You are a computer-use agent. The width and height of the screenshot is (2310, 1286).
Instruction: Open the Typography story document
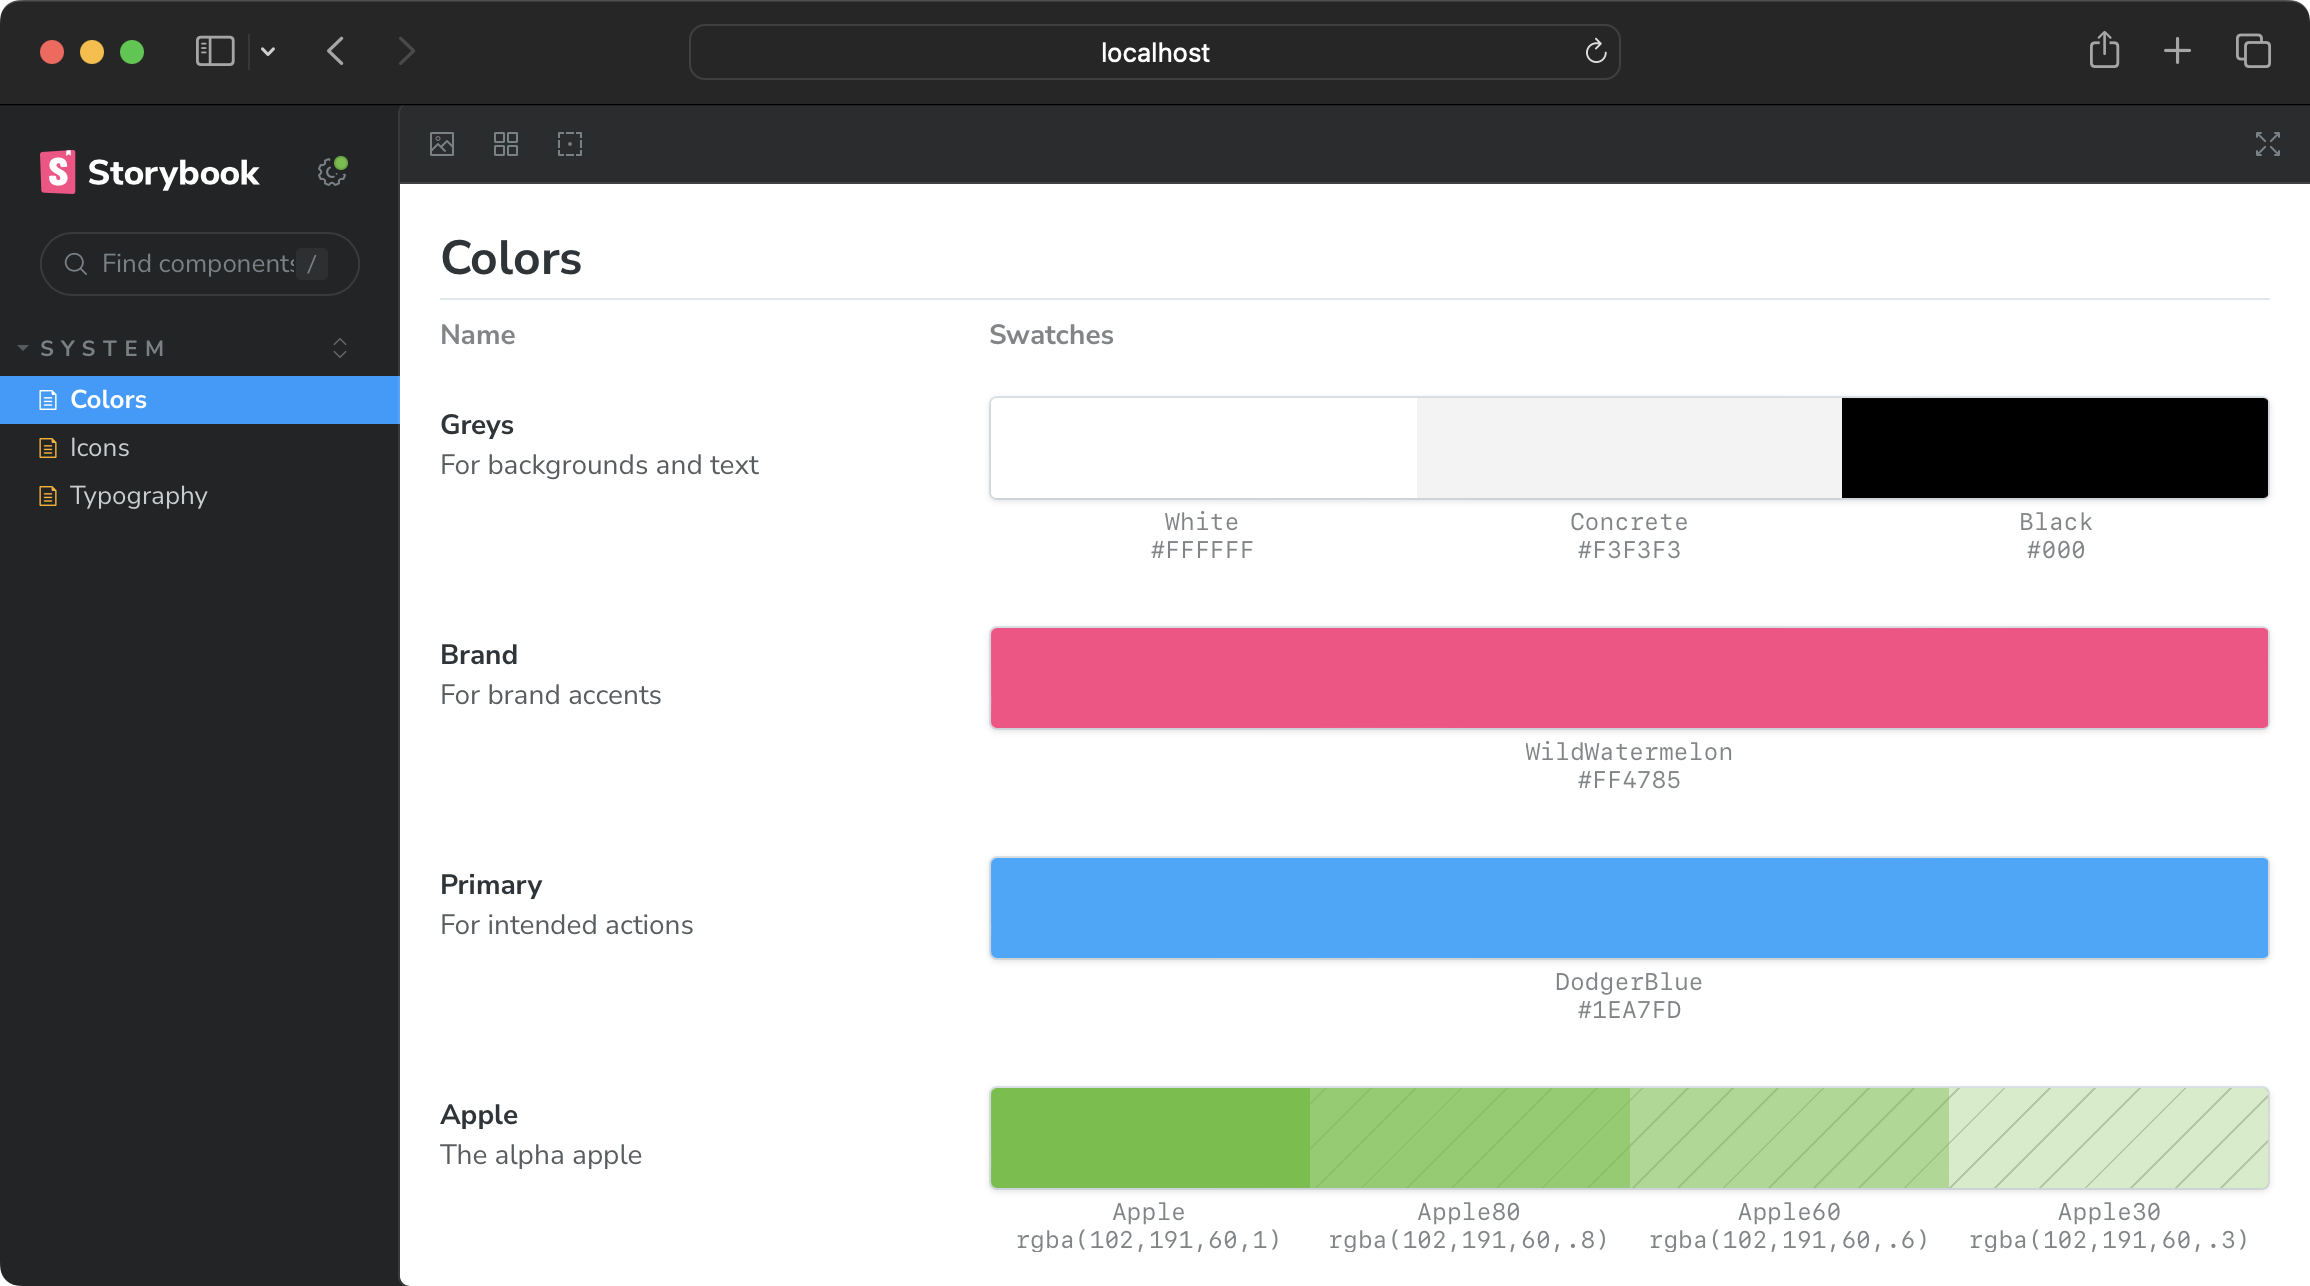138,495
